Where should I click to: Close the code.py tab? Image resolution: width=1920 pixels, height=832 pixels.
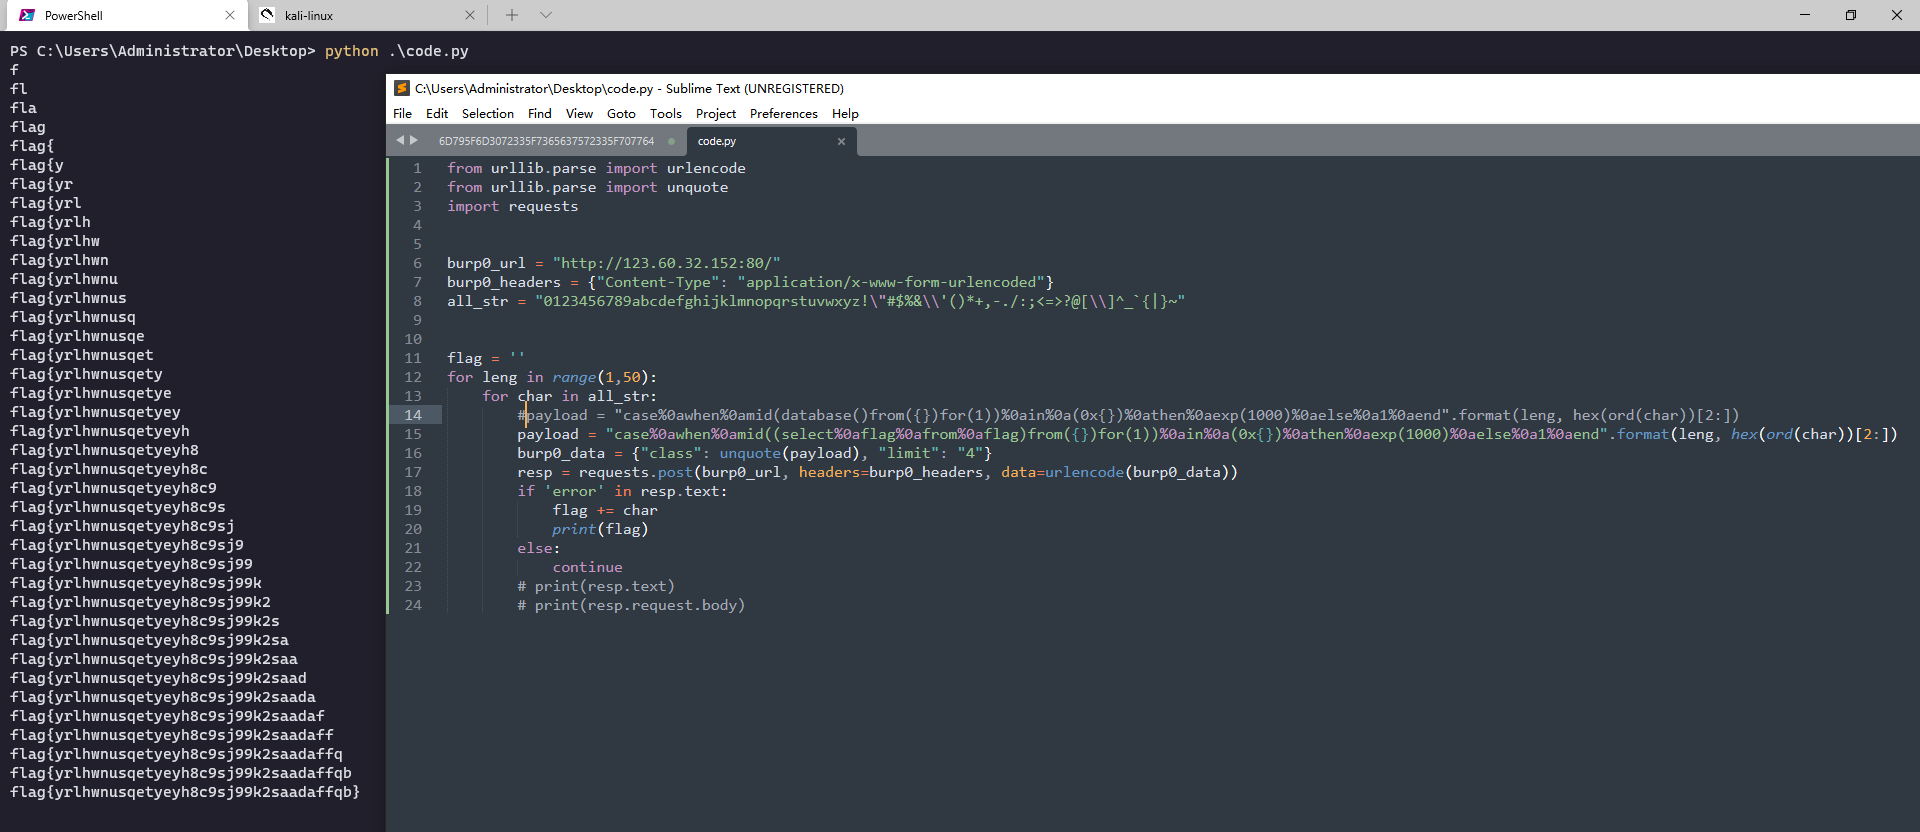tap(841, 141)
